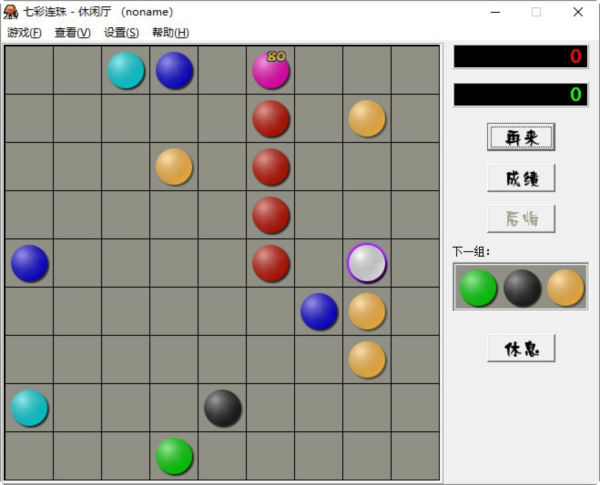Screen dimensions: 600x485
Task: Click the green ball in next-group preview
Action: pos(478,287)
